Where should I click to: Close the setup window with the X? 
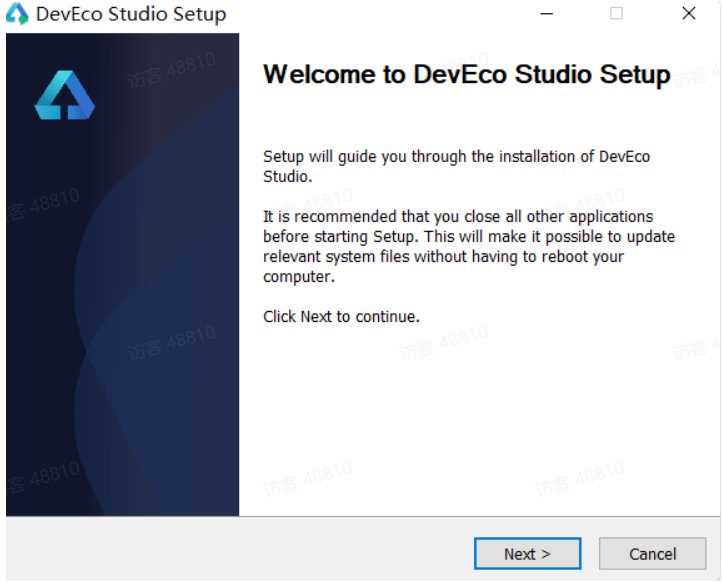[688, 14]
